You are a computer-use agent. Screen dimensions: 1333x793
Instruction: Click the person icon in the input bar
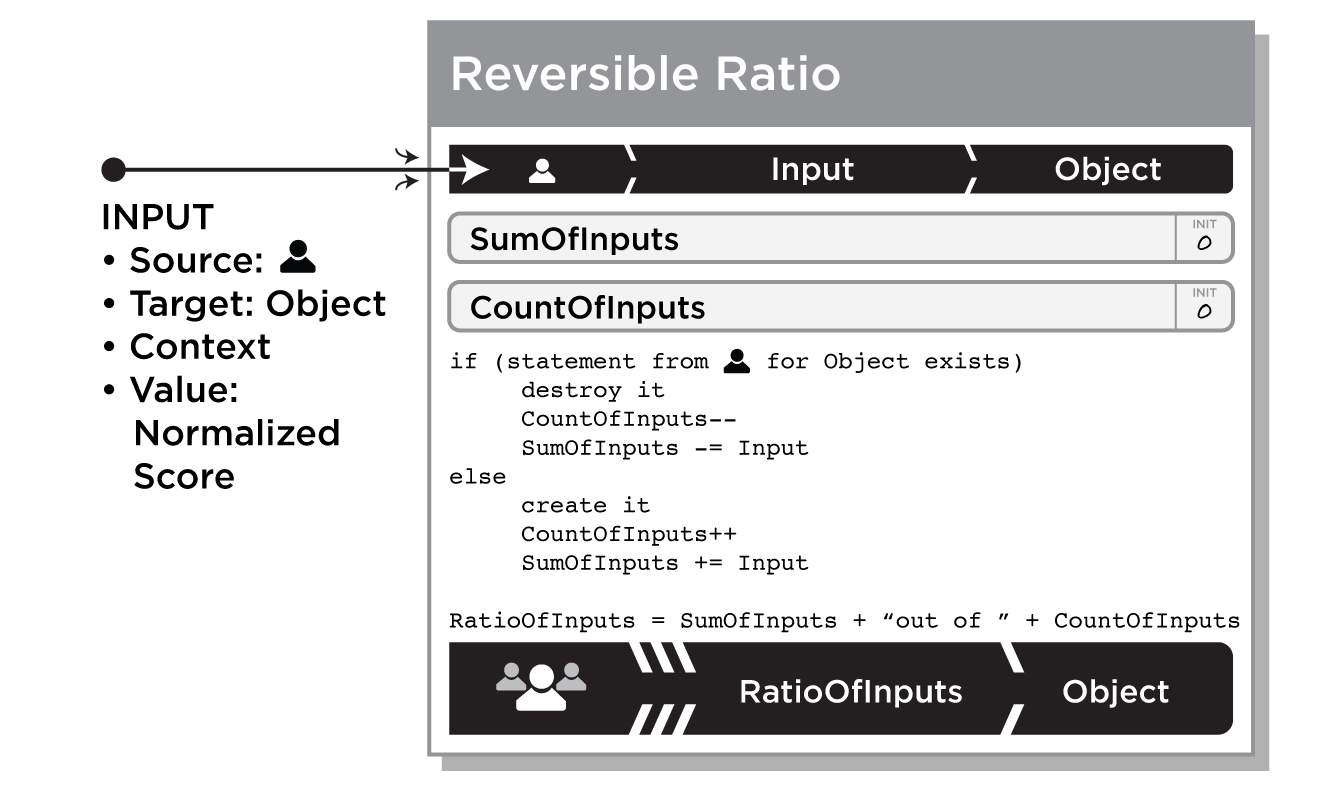pyautogui.click(x=541, y=170)
